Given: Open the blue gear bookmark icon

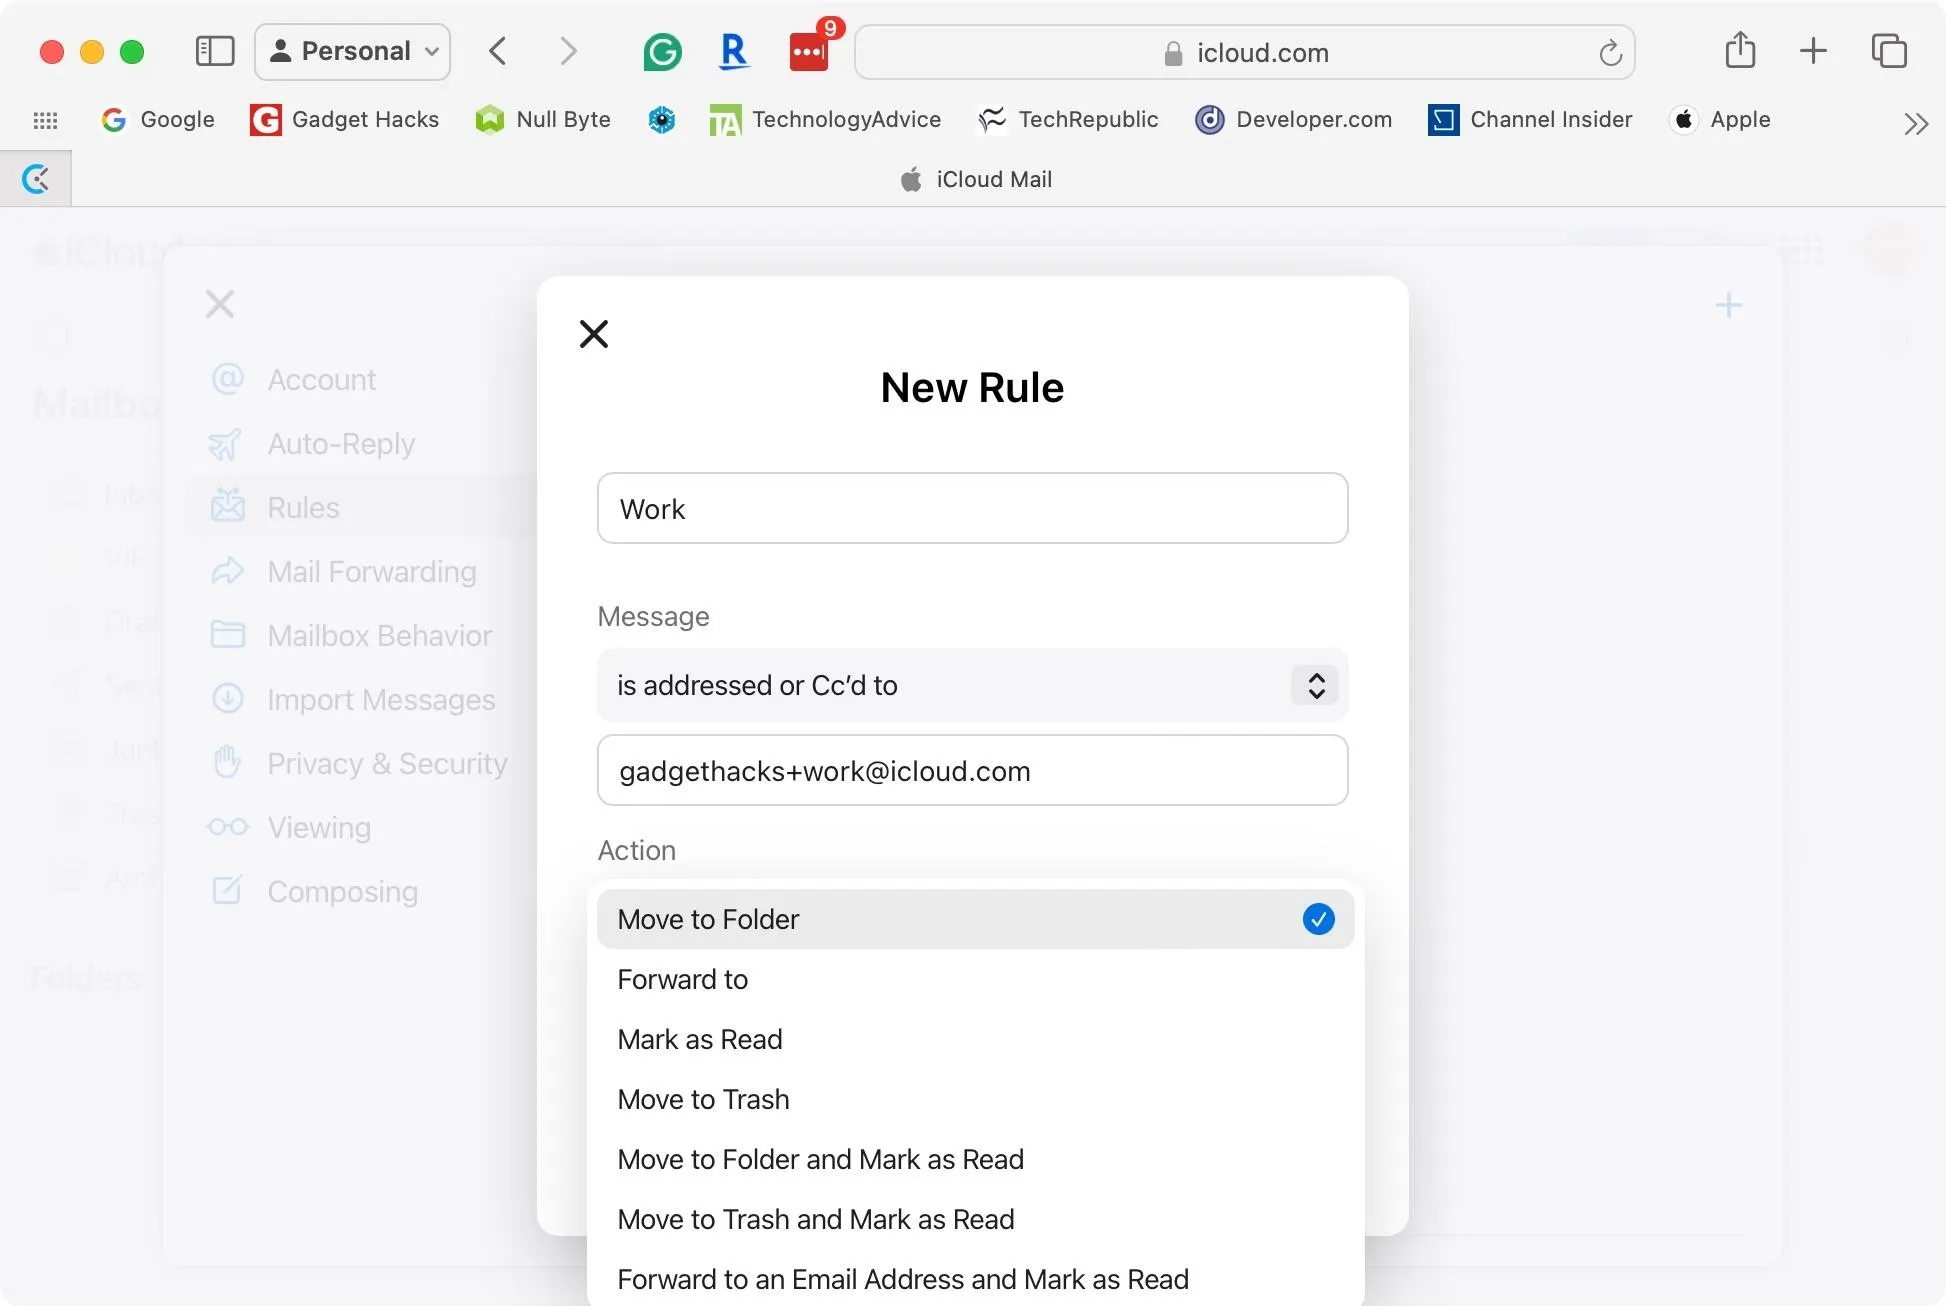Looking at the screenshot, I should click(x=661, y=120).
